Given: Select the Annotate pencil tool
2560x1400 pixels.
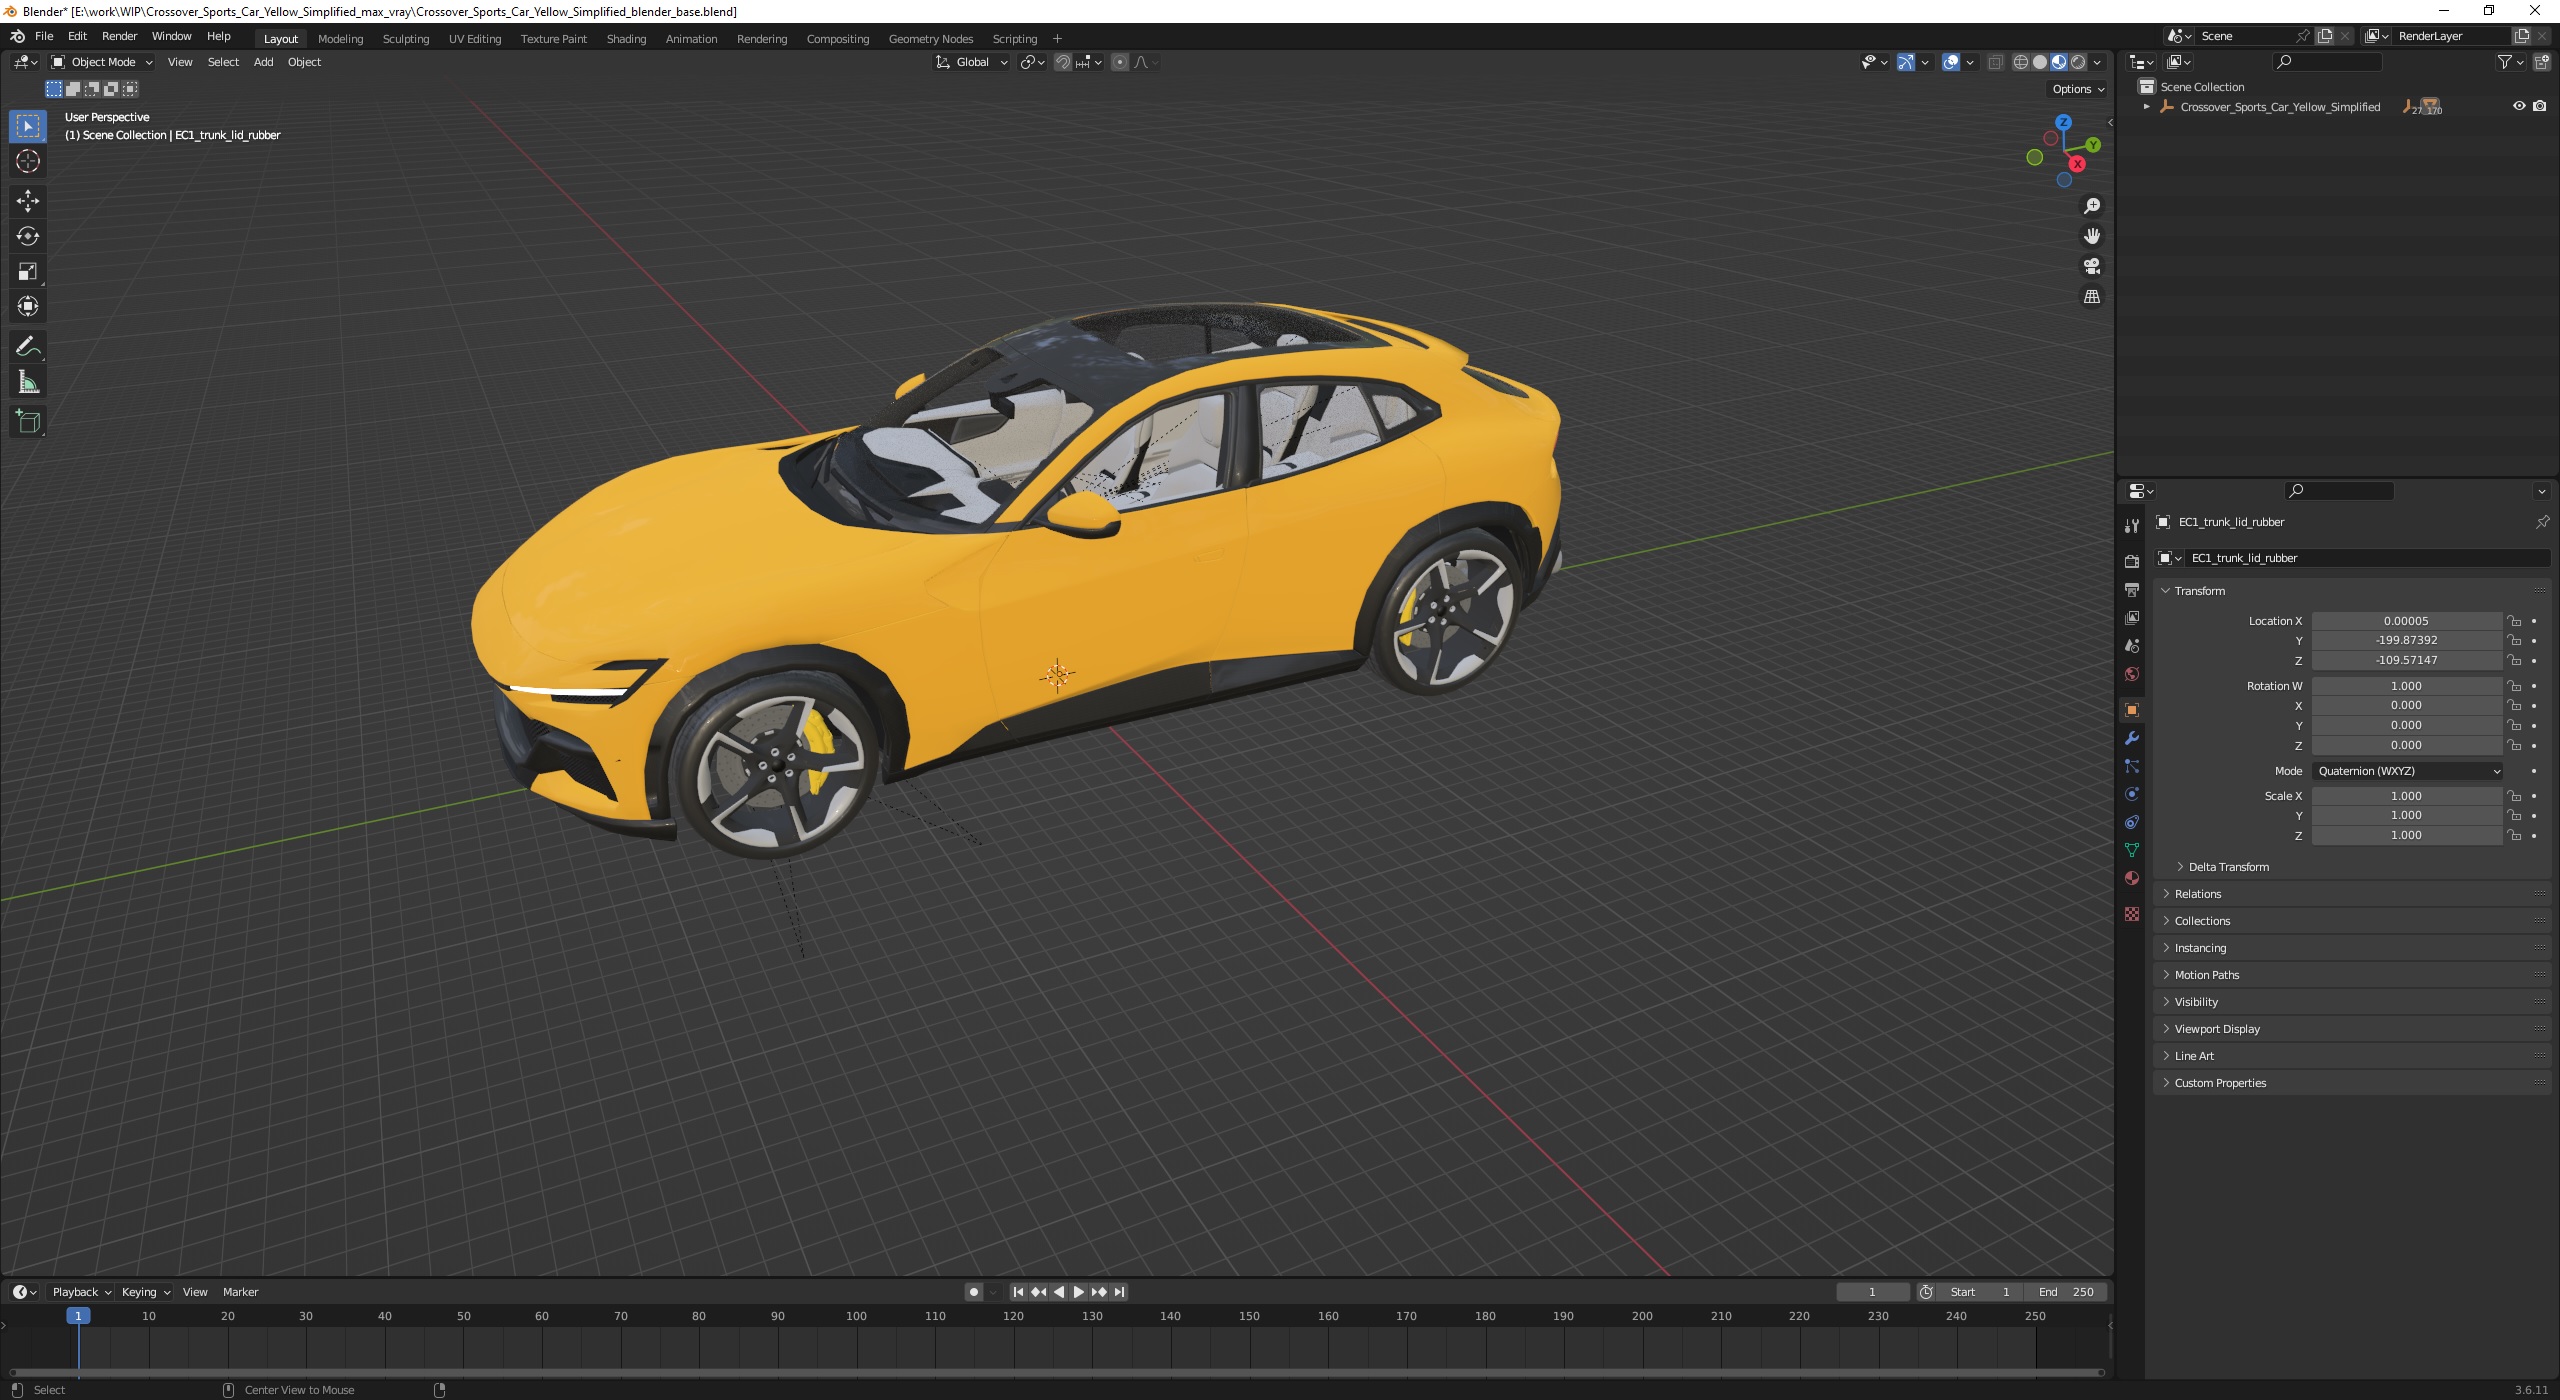Looking at the screenshot, I should 27,347.
